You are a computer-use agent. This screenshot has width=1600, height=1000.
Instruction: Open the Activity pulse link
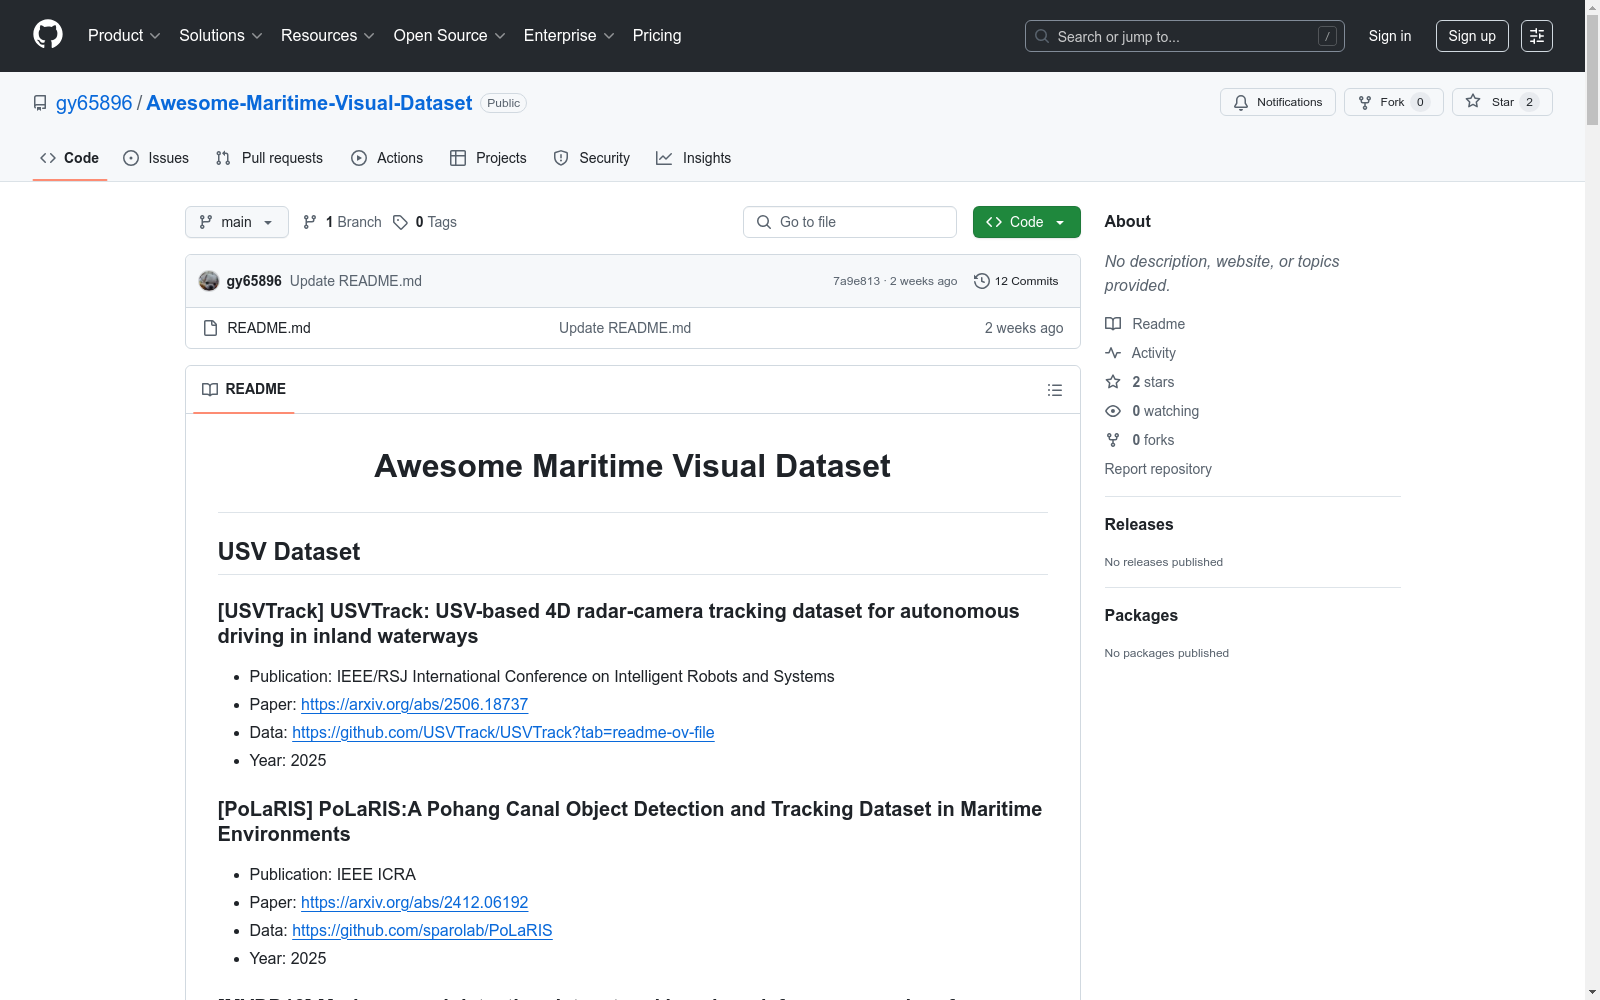pos(1141,353)
